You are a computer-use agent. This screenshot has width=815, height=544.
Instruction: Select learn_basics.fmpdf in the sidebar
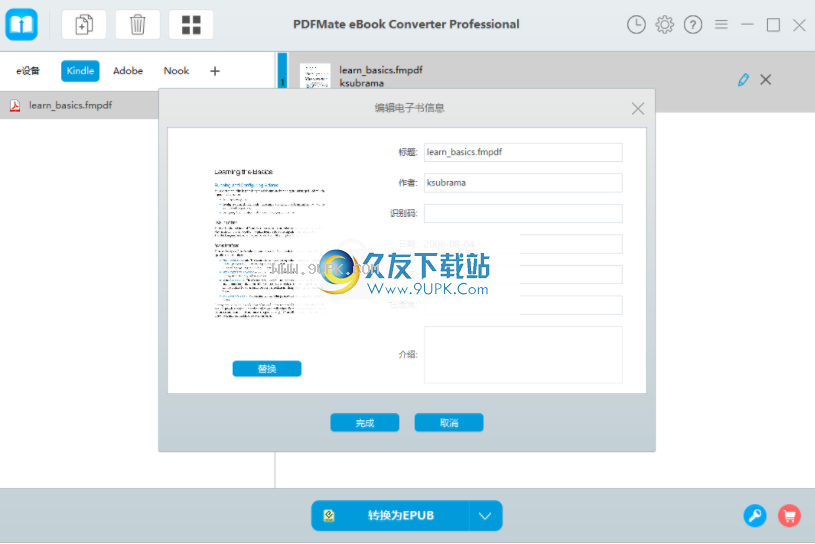point(79,105)
